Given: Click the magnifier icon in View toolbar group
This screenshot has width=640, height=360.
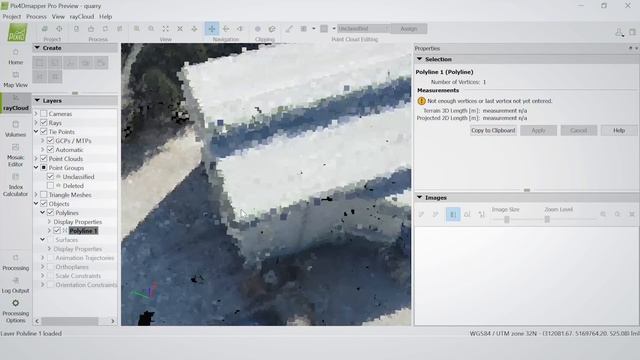Looking at the screenshot, I should pyautogui.click(x=151, y=29).
